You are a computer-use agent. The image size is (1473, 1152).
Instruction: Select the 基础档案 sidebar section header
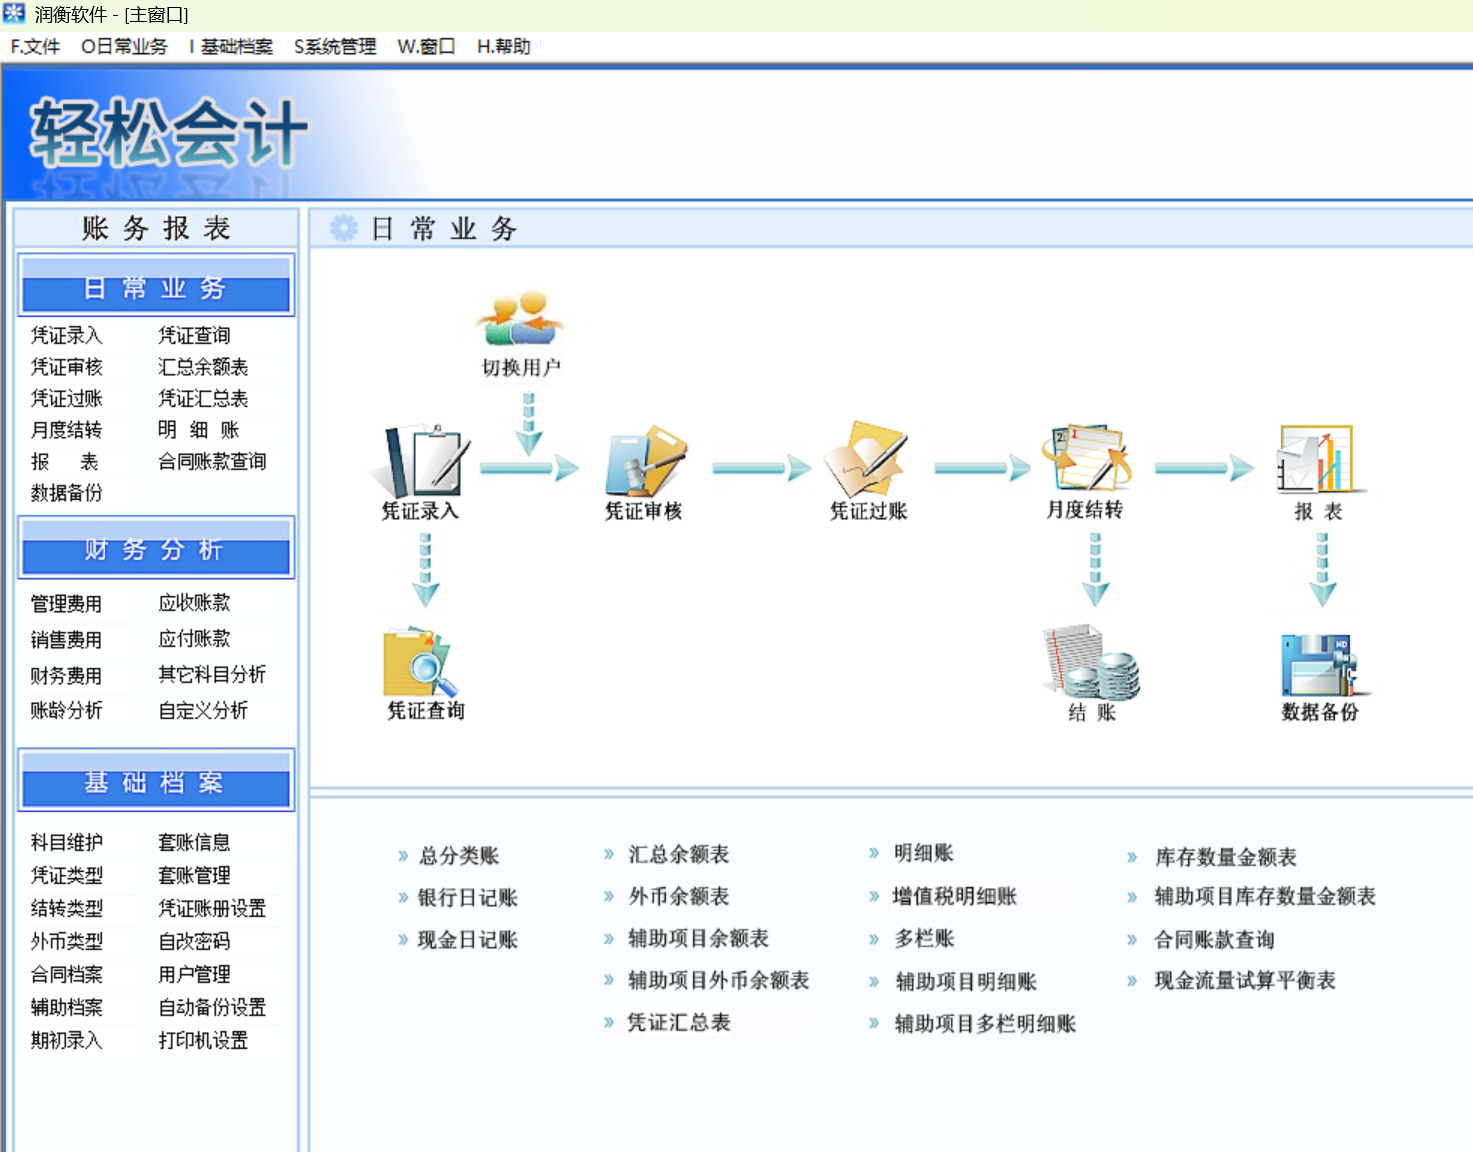point(156,780)
